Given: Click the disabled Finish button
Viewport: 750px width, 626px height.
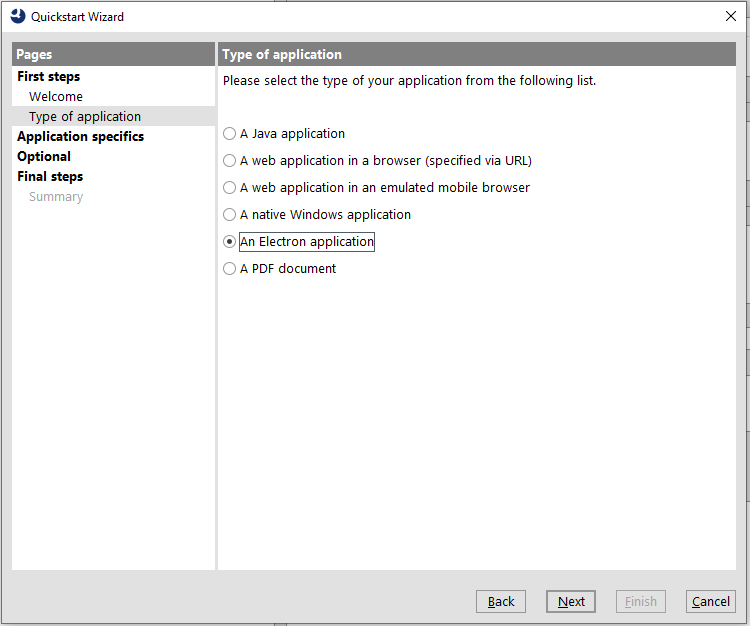Looking at the screenshot, I should tap(640, 601).
